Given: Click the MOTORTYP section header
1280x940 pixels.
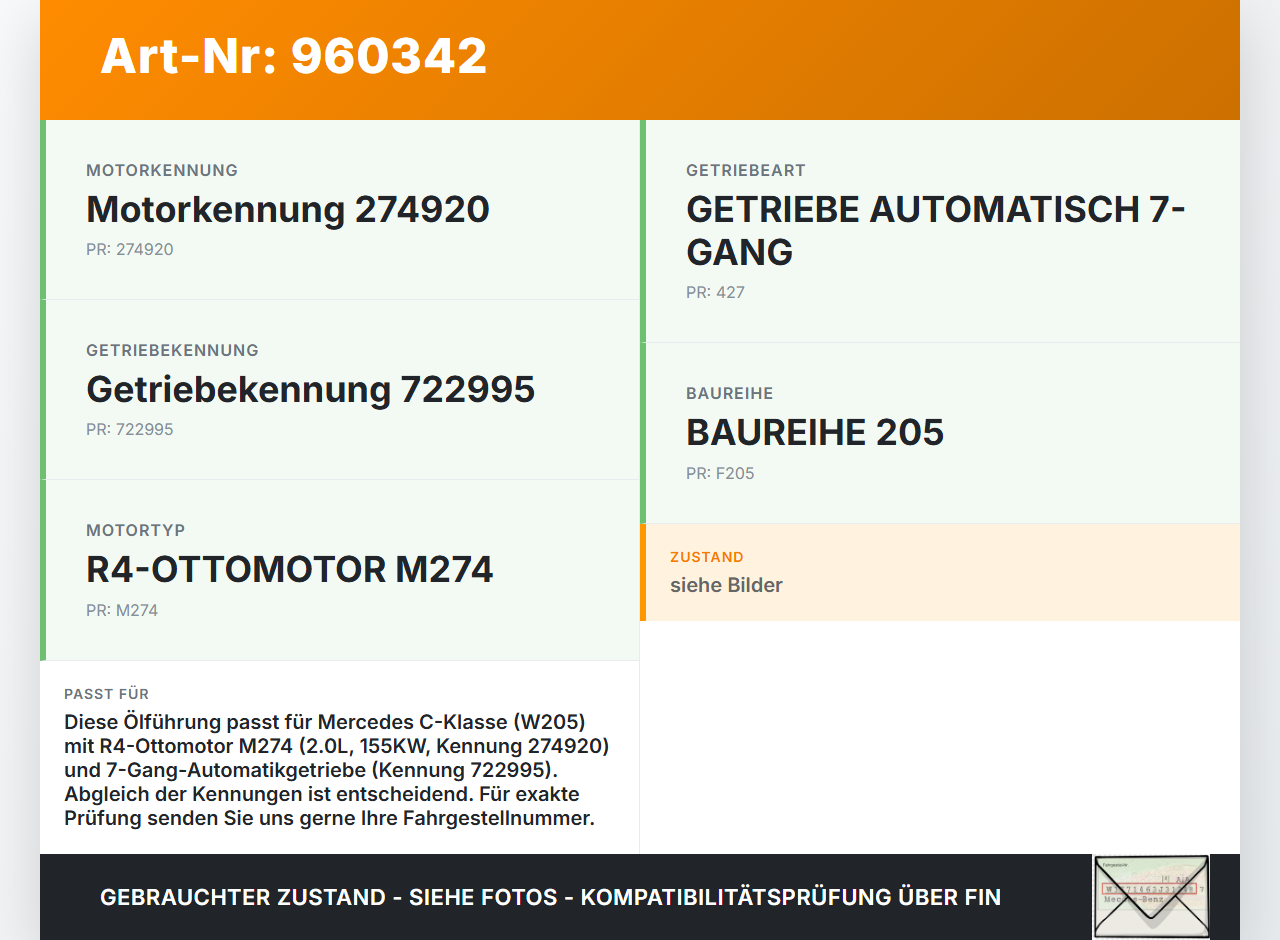Looking at the screenshot, I should [136, 530].
